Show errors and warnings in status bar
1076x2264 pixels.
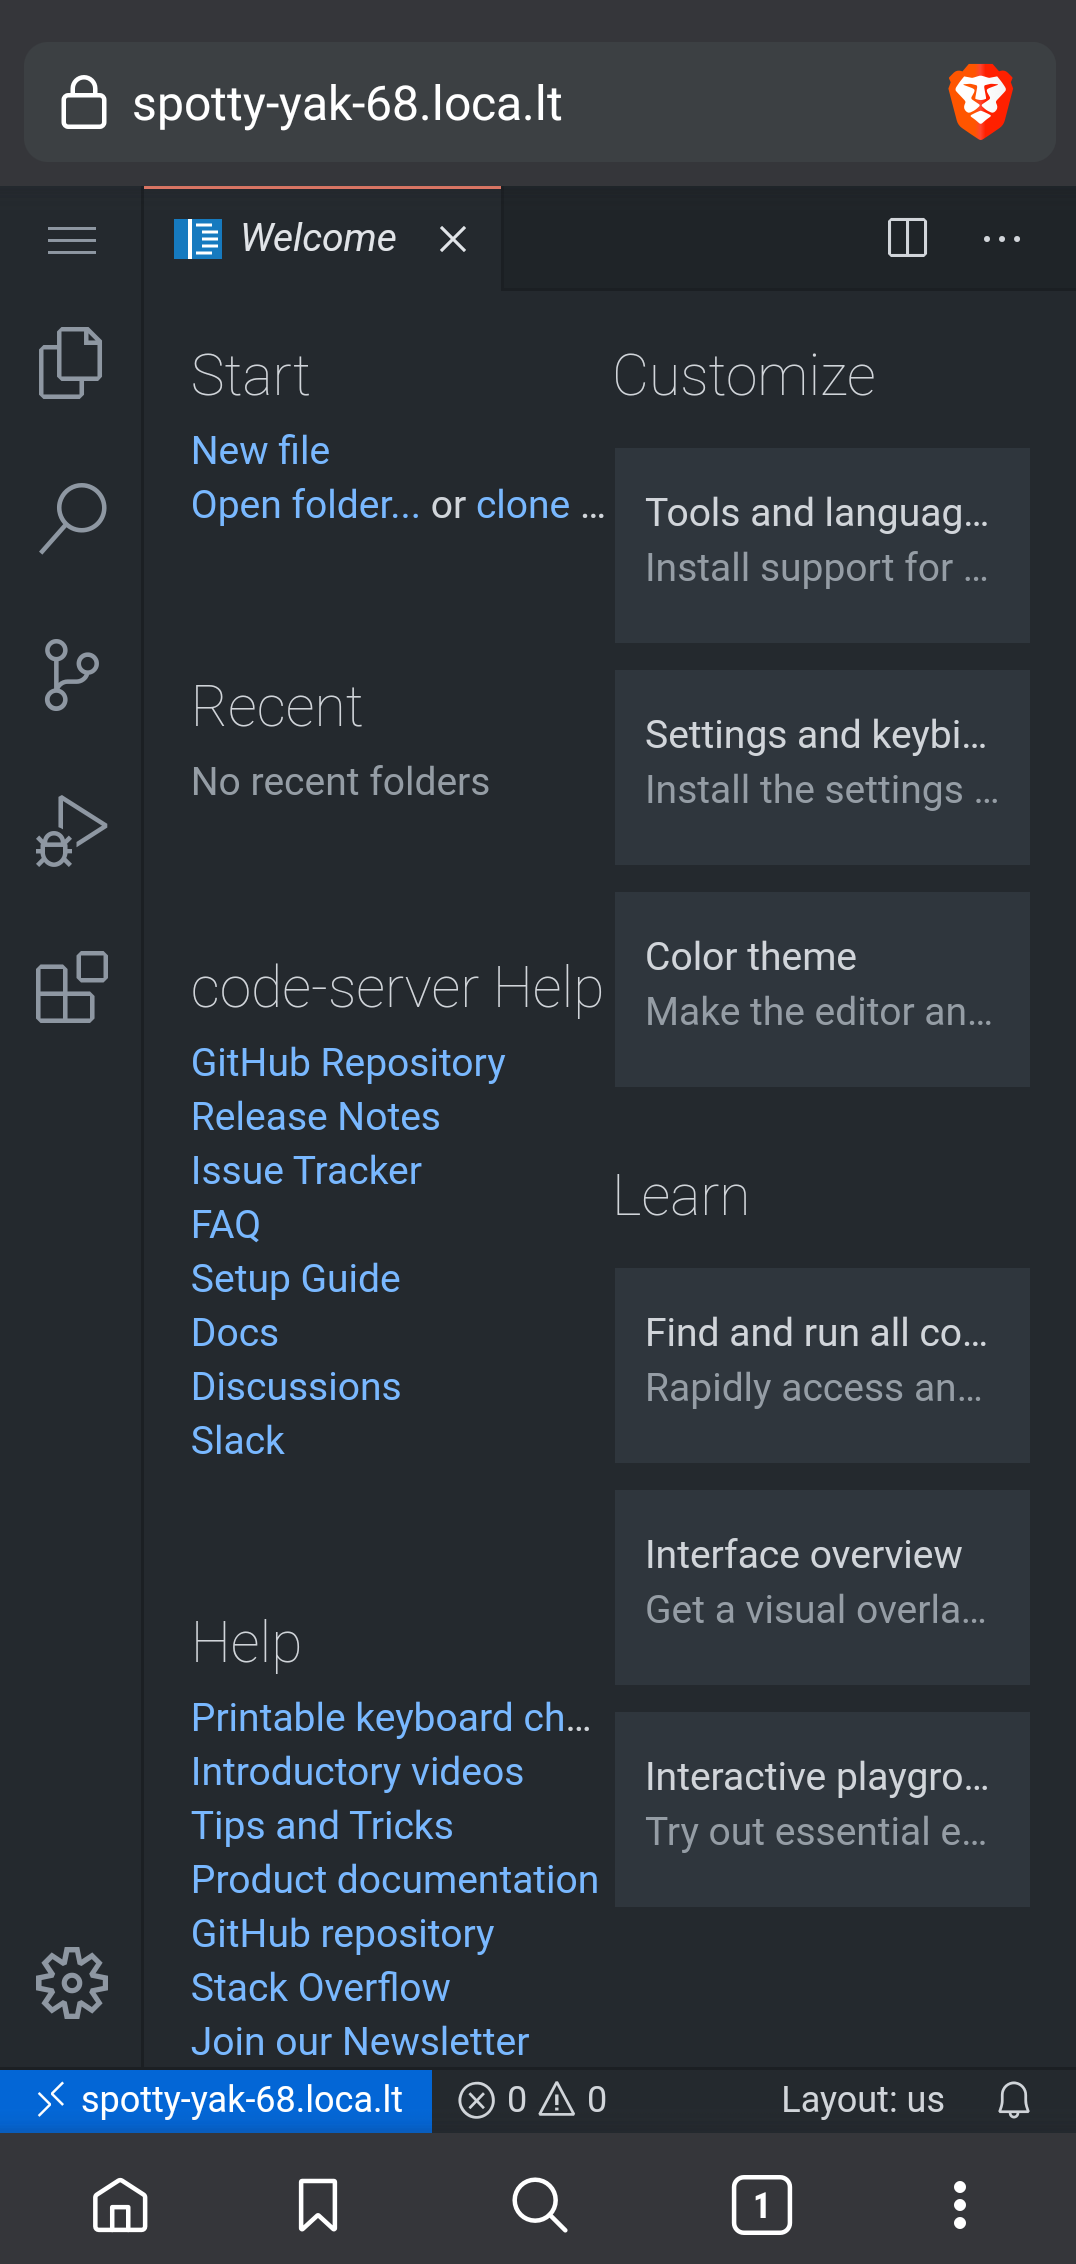pyautogui.click(x=532, y=2100)
